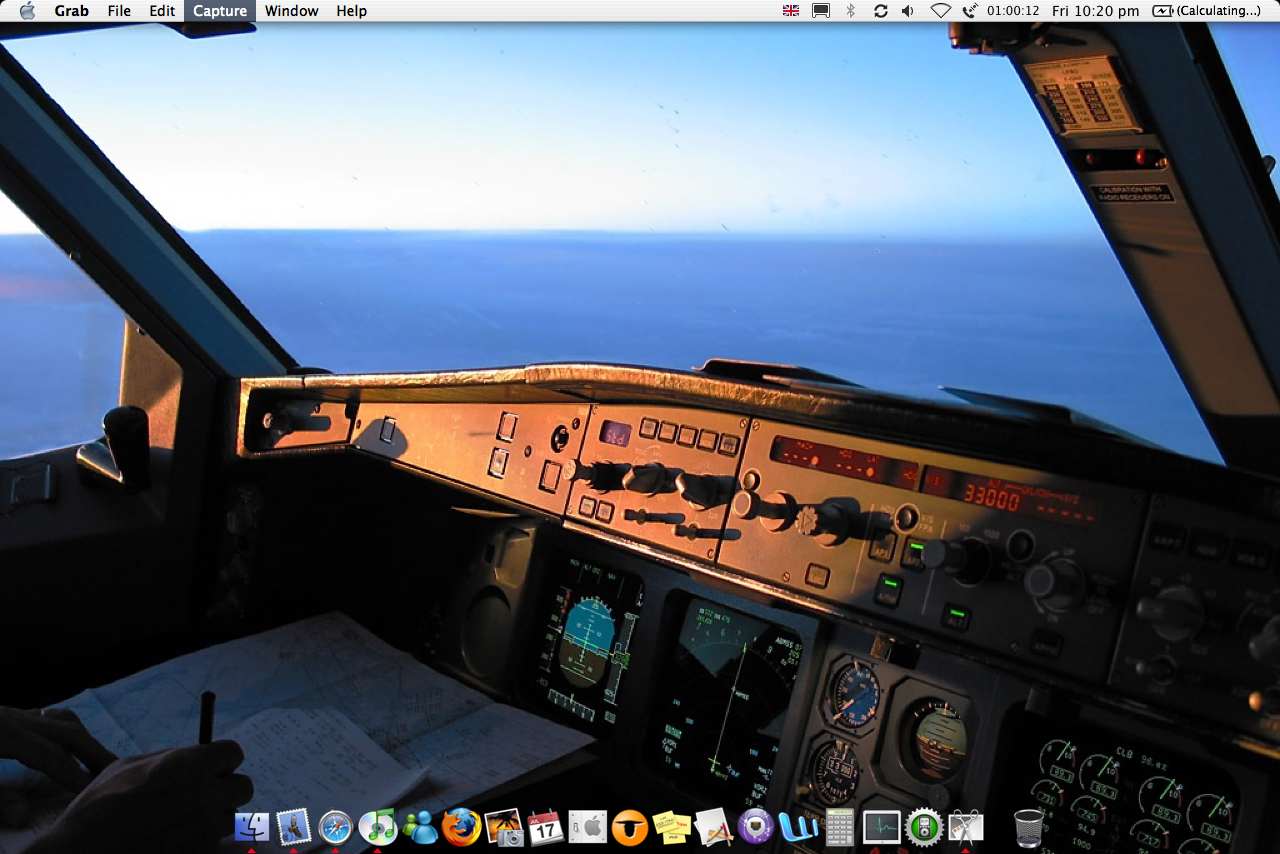
Task: Click the highlighted Capture menu
Action: (x=220, y=11)
